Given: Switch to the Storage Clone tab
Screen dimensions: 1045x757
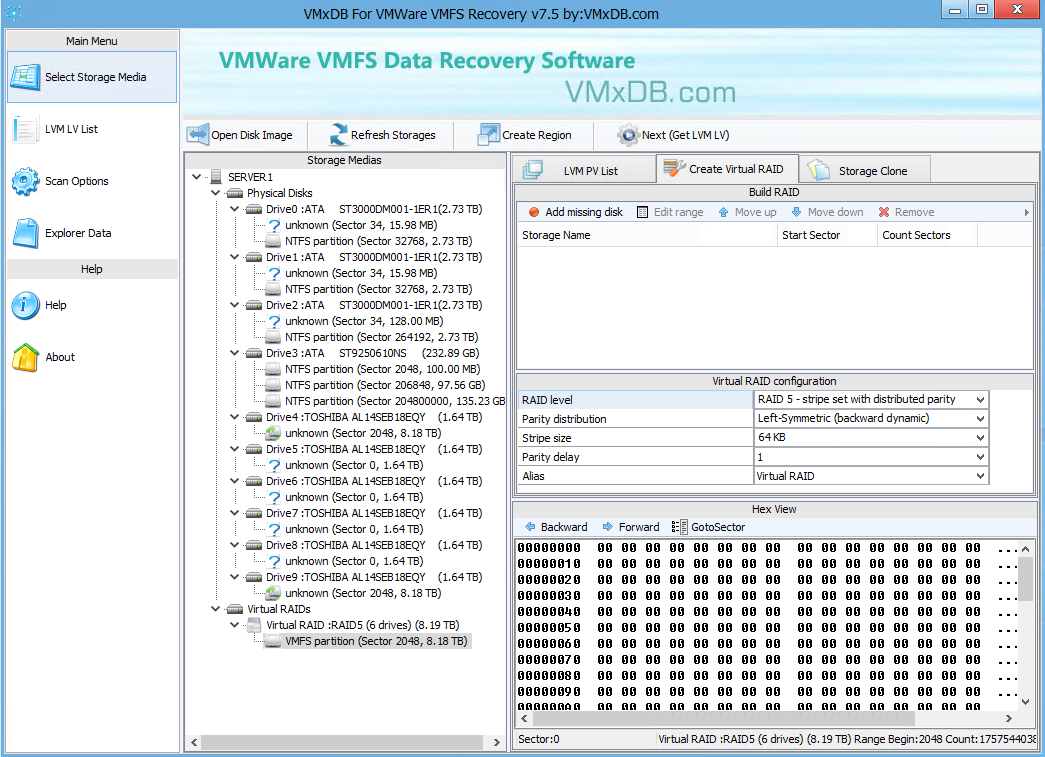Looking at the screenshot, I should [x=864, y=171].
